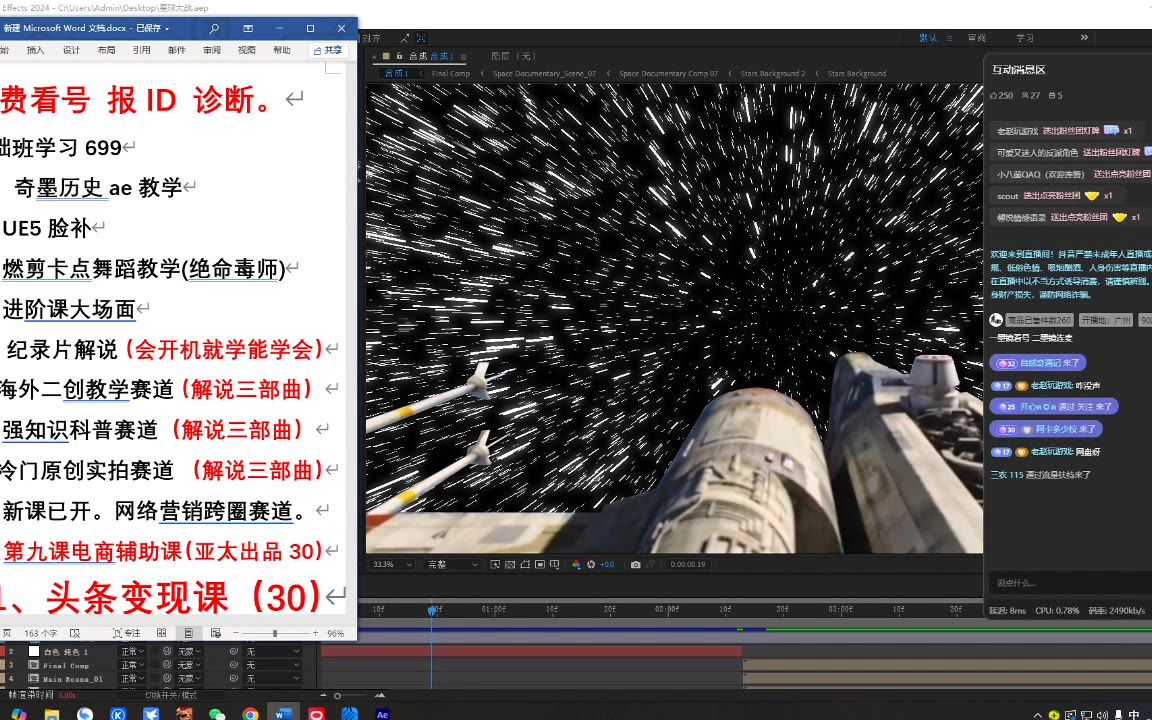The image size is (1152, 720).
Task: Click the timeline playhead marker
Action: pyautogui.click(x=432, y=611)
